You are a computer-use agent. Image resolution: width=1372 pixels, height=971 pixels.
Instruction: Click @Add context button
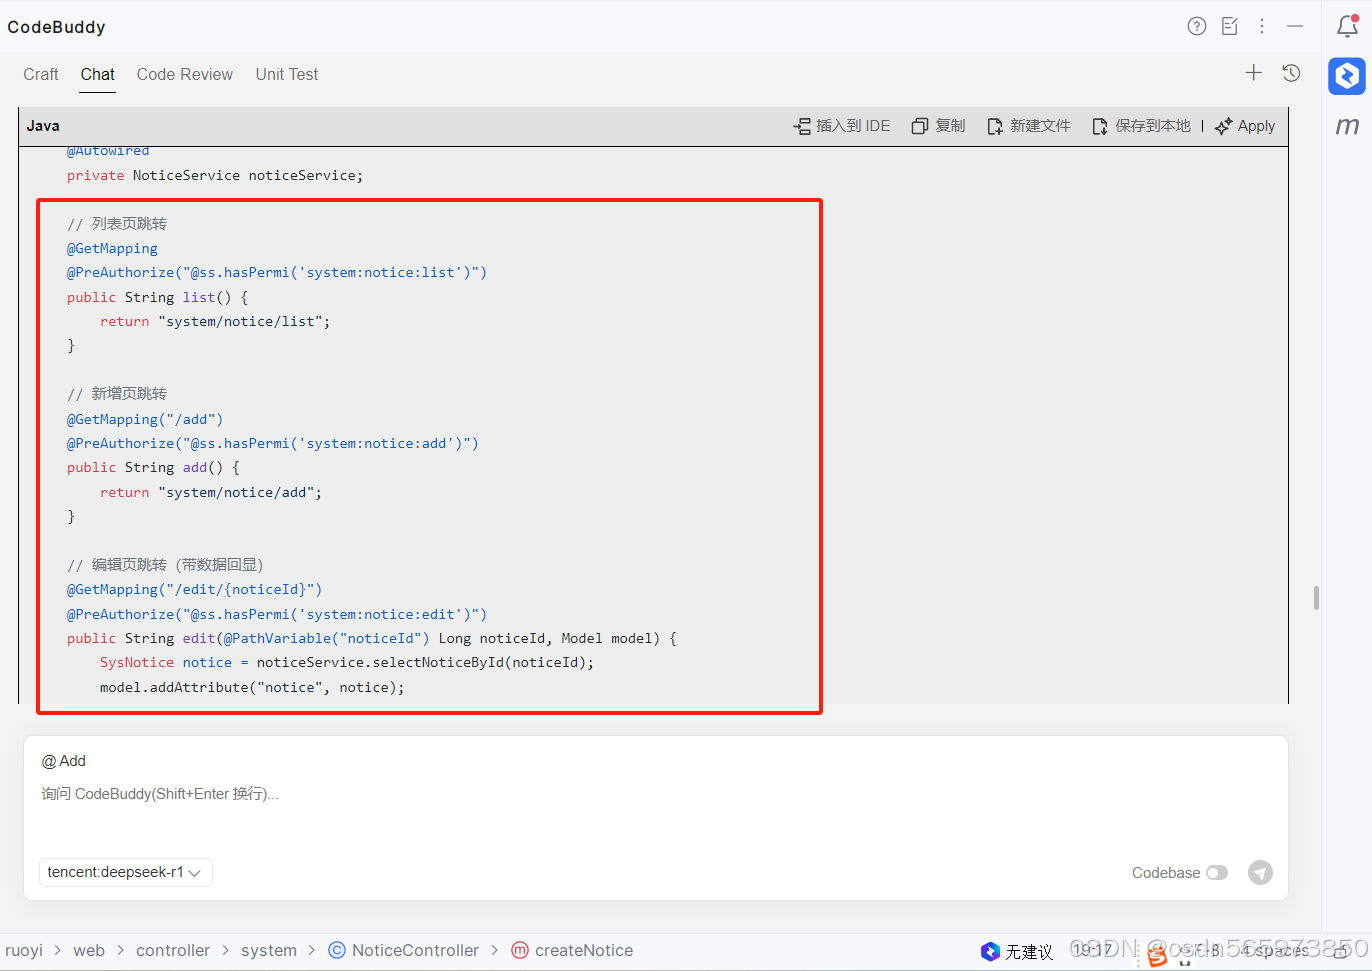[64, 761]
